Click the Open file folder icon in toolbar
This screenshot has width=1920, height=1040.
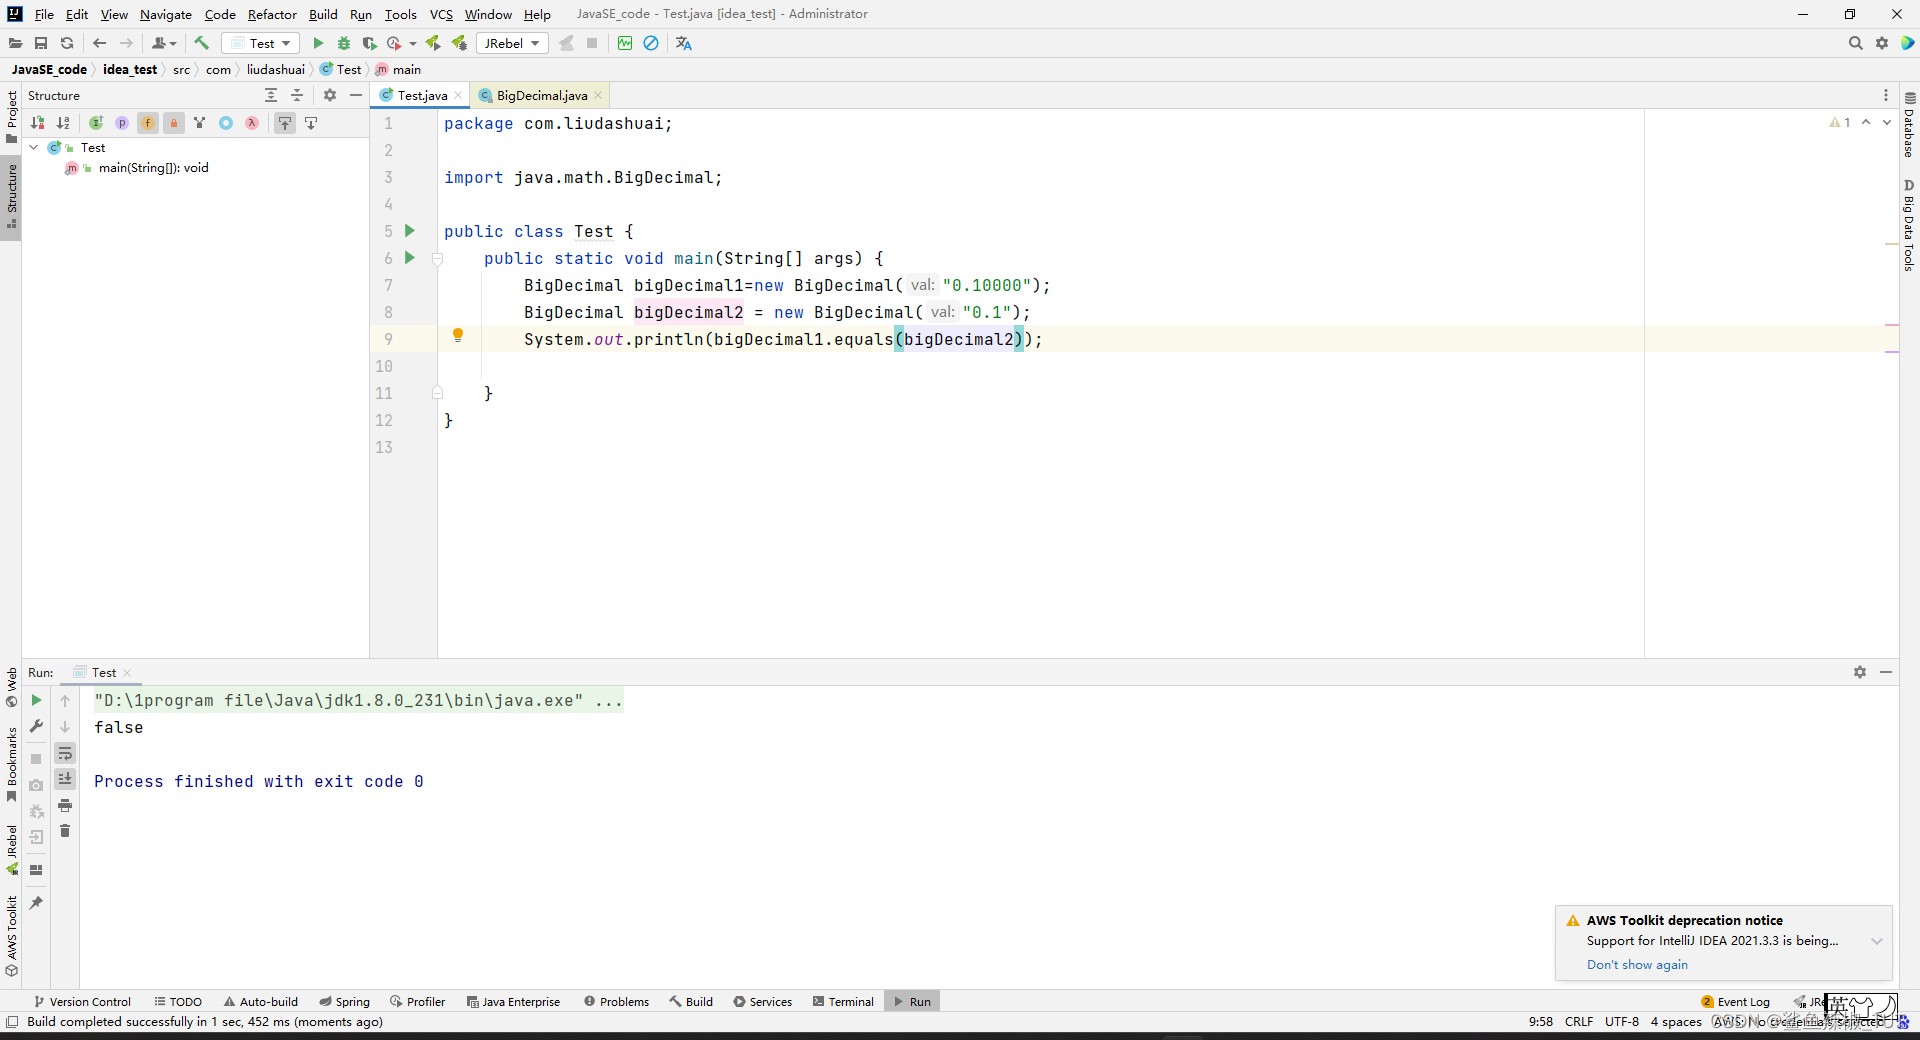15,43
